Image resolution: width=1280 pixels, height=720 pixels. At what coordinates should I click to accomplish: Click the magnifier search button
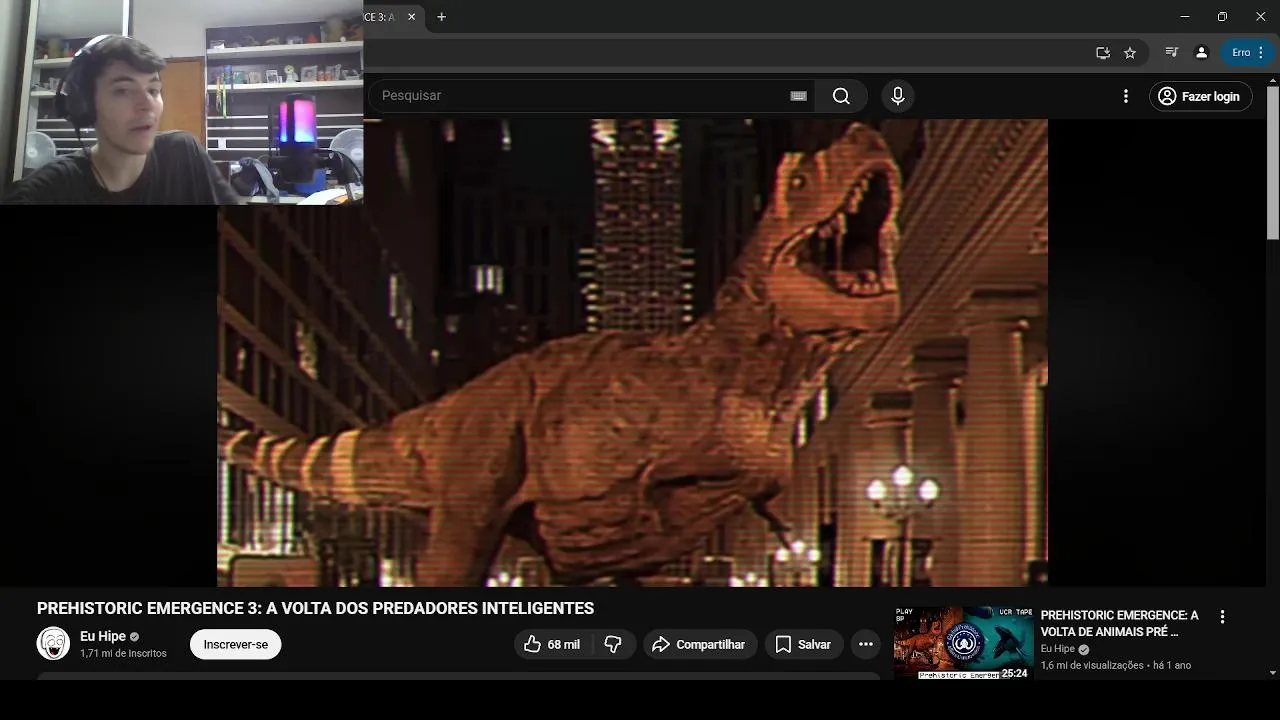[x=841, y=96]
